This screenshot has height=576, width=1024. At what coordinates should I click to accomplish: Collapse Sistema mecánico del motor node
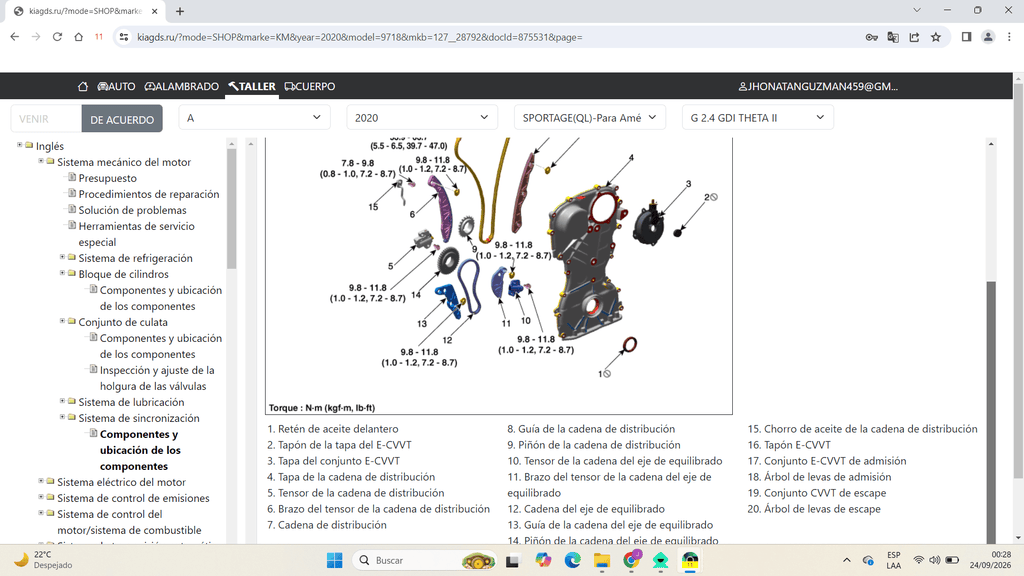[41, 161]
